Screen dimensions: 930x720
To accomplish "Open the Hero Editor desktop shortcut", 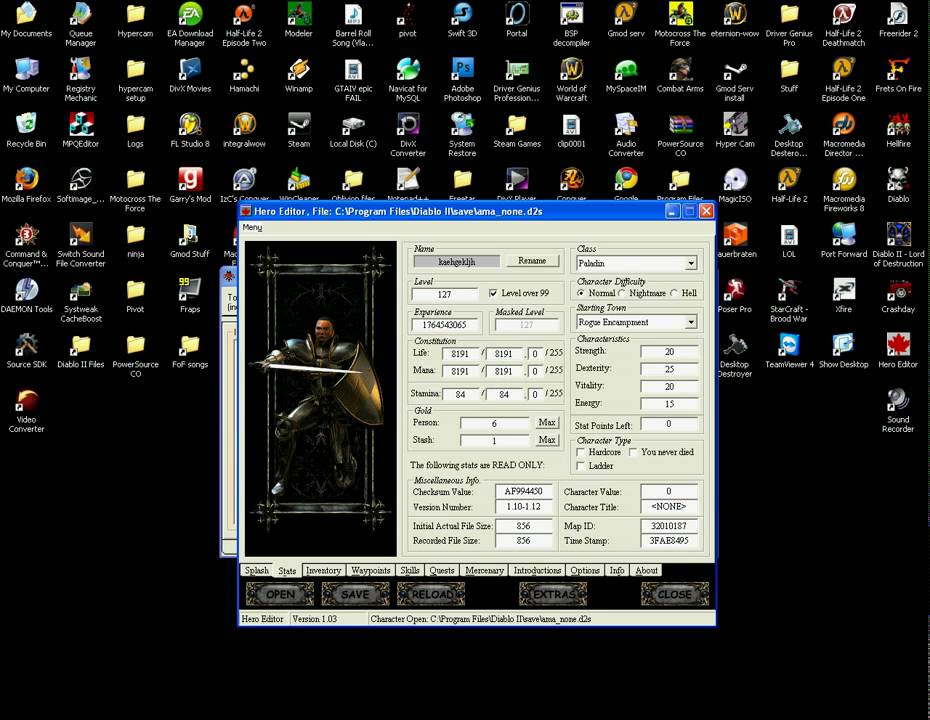I will [x=898, y=351].
